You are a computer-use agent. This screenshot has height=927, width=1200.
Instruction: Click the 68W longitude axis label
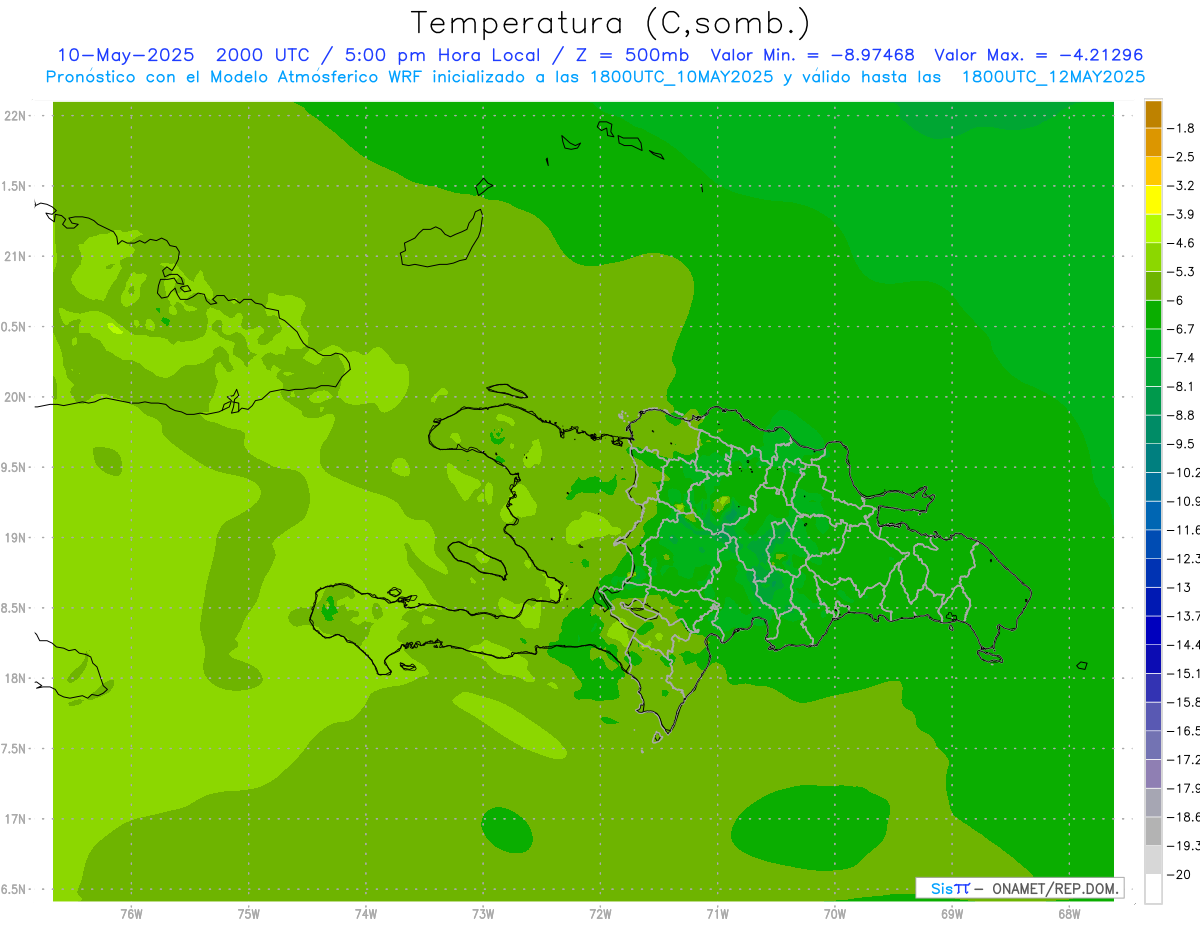(1069, 913)
